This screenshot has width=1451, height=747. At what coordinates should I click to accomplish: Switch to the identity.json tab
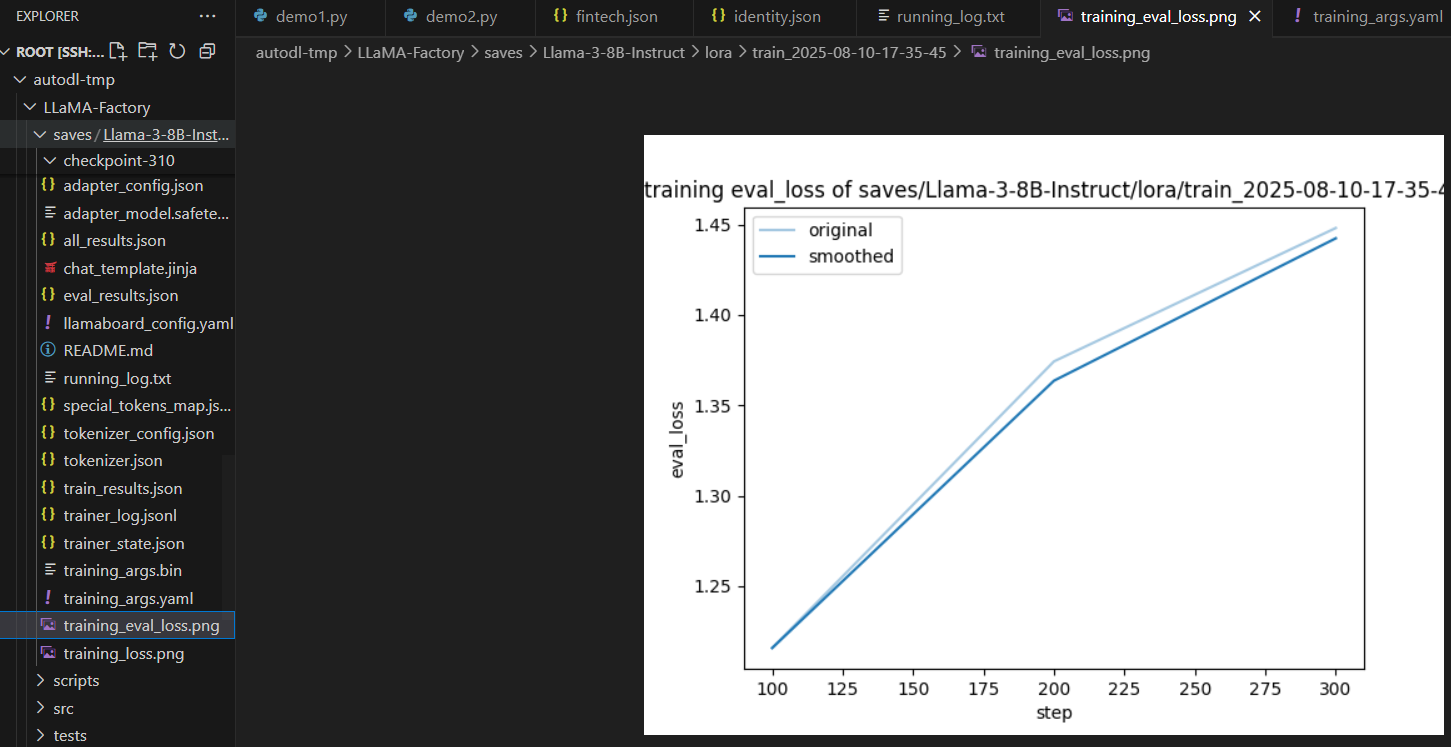click(x=775, y=16)
